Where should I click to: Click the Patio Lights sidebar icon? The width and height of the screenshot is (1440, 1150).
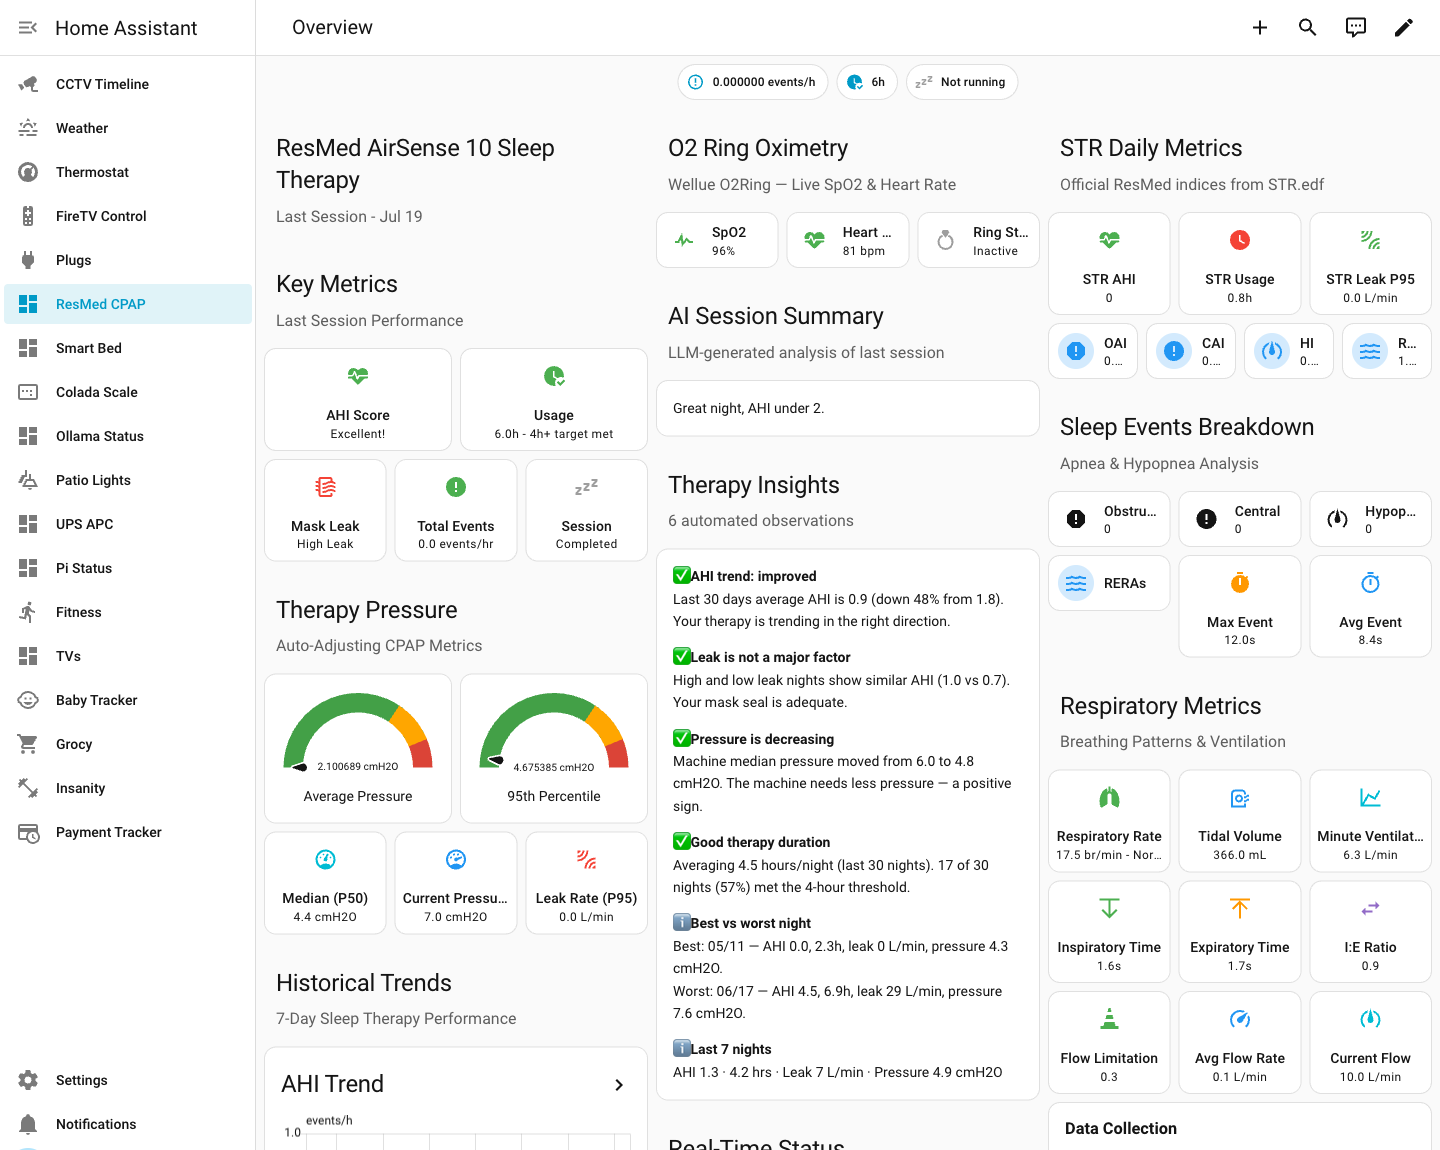pos(28,480)
